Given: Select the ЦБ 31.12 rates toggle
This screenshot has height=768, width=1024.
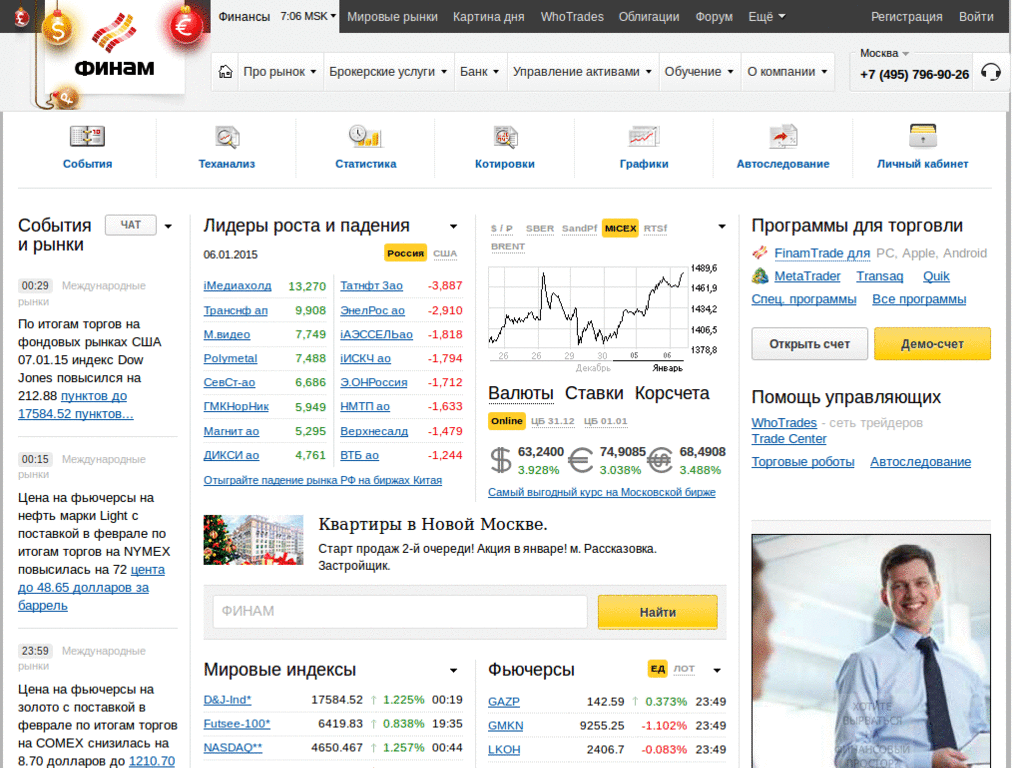Looking at the screenshot, I should [552, 421].
